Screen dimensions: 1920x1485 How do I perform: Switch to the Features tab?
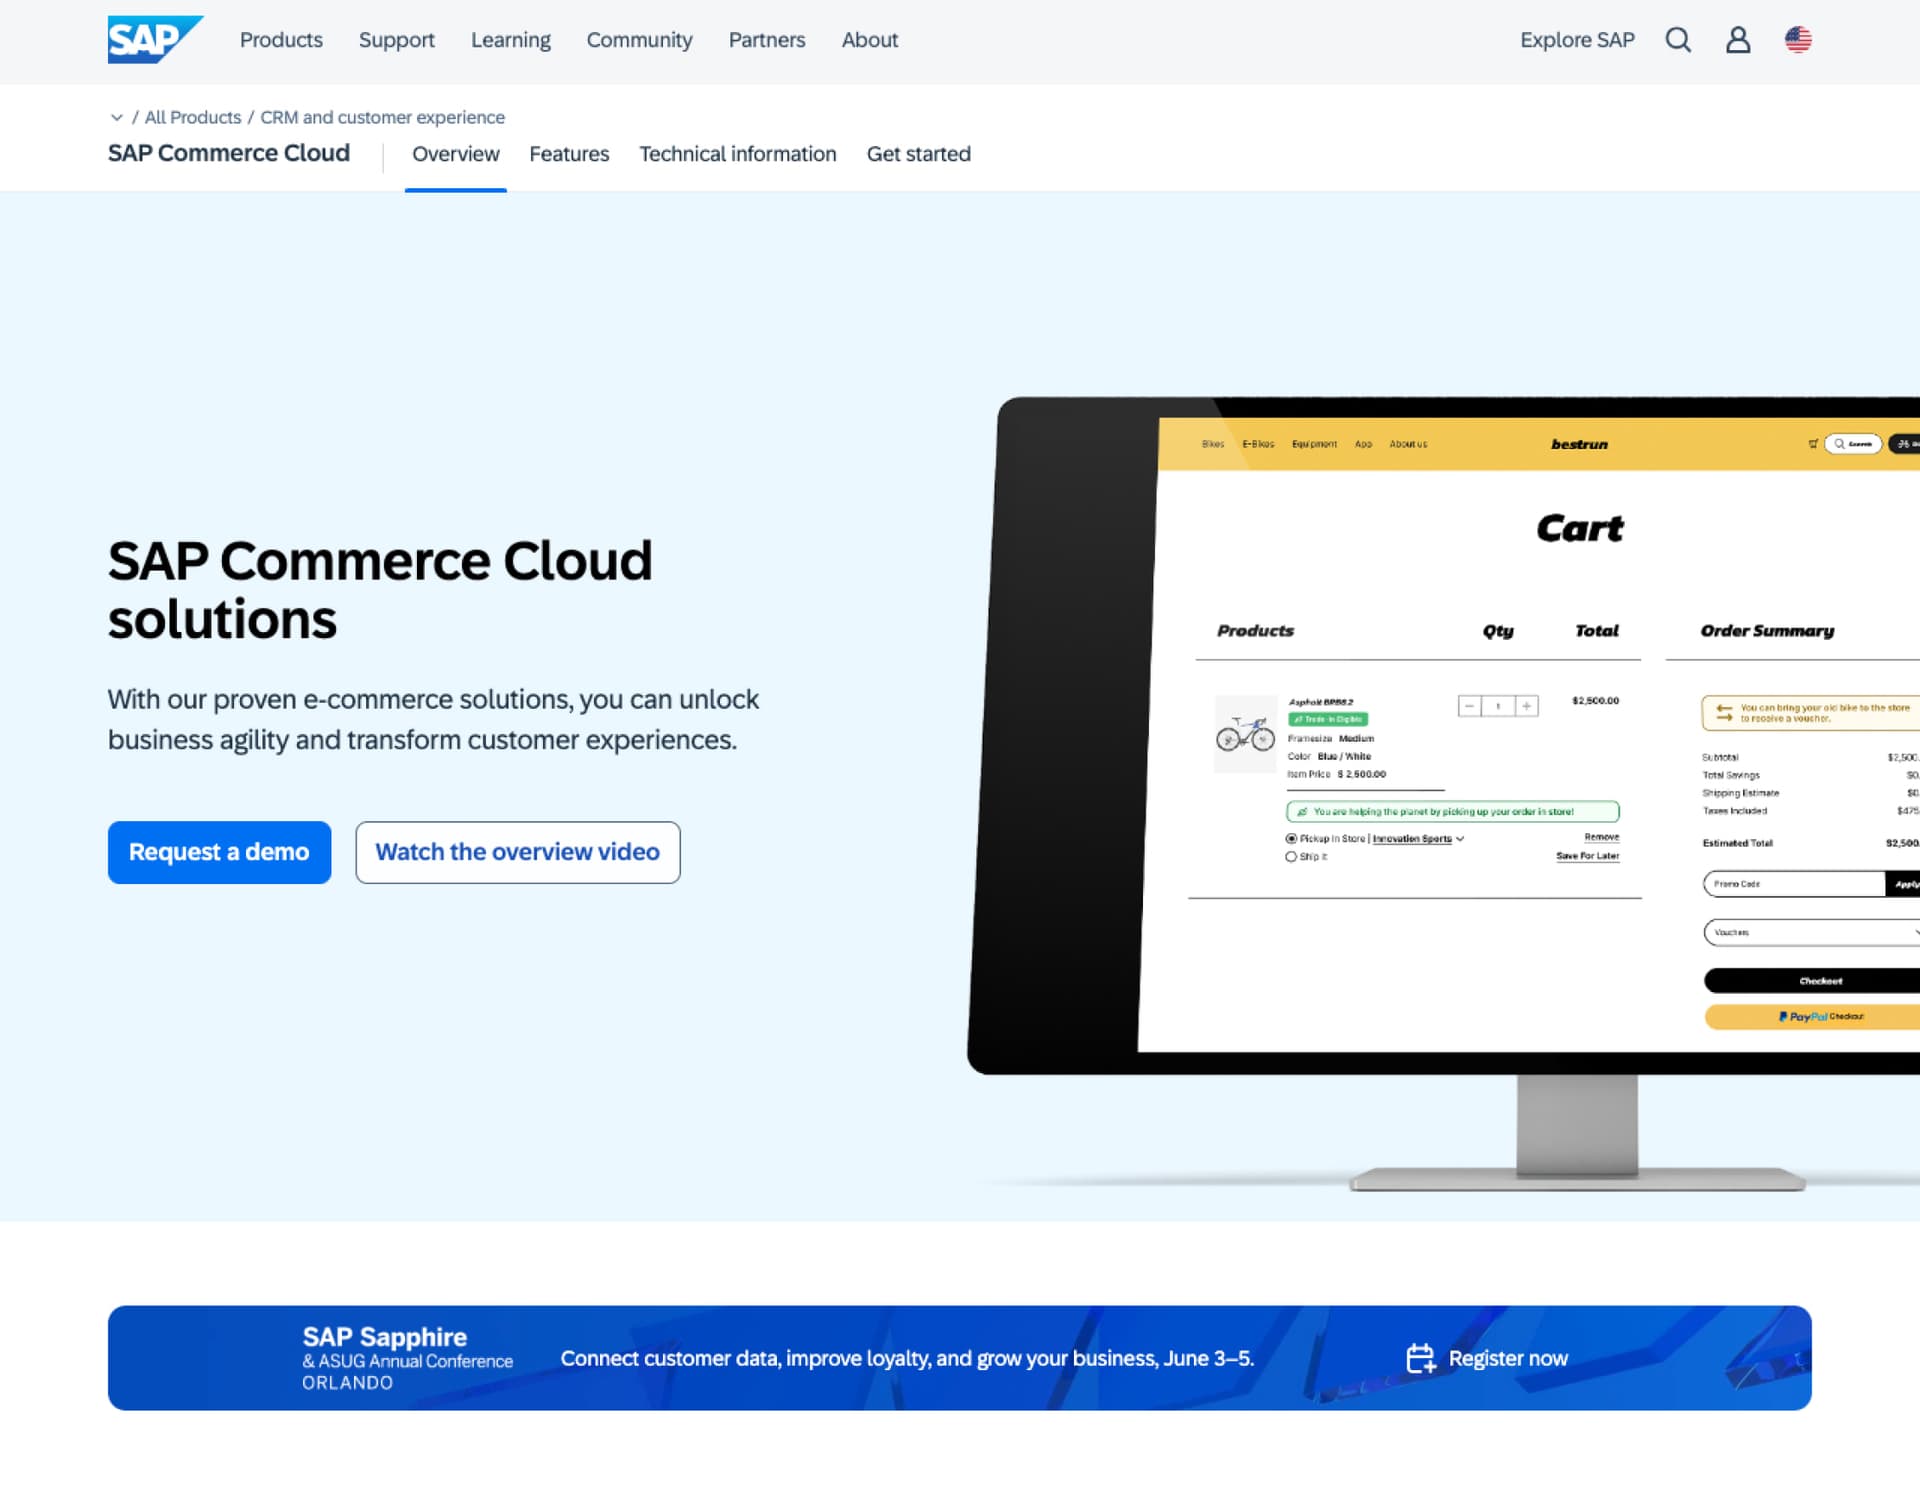pos(569,154)
